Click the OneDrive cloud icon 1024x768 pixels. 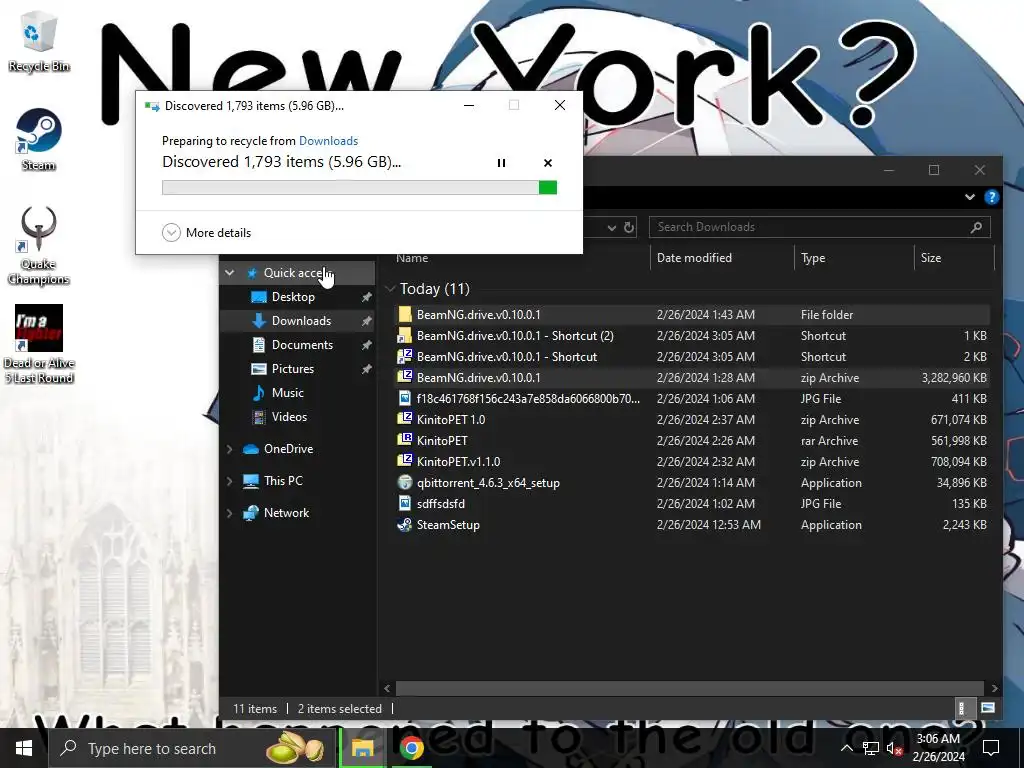click(251, 449)
